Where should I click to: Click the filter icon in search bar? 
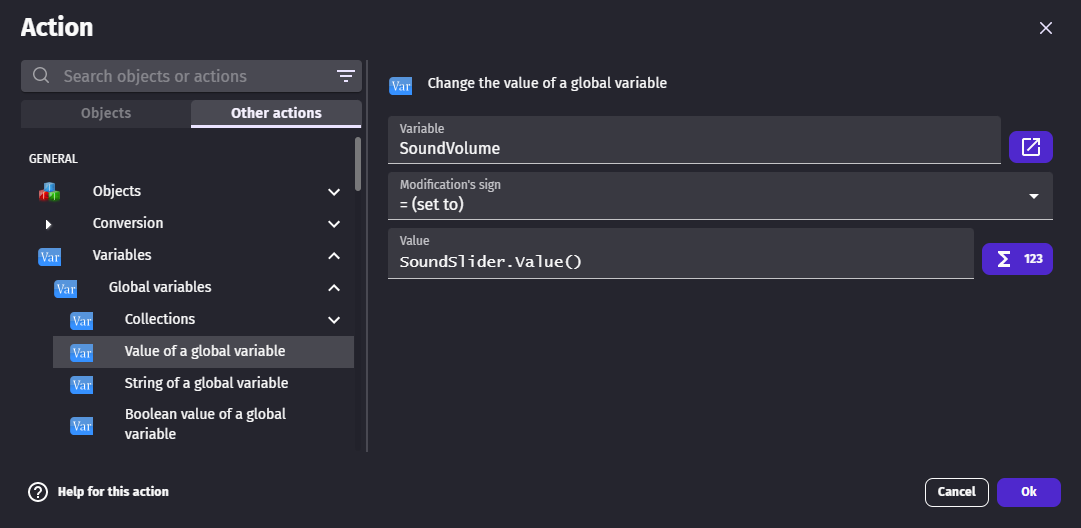346,76
